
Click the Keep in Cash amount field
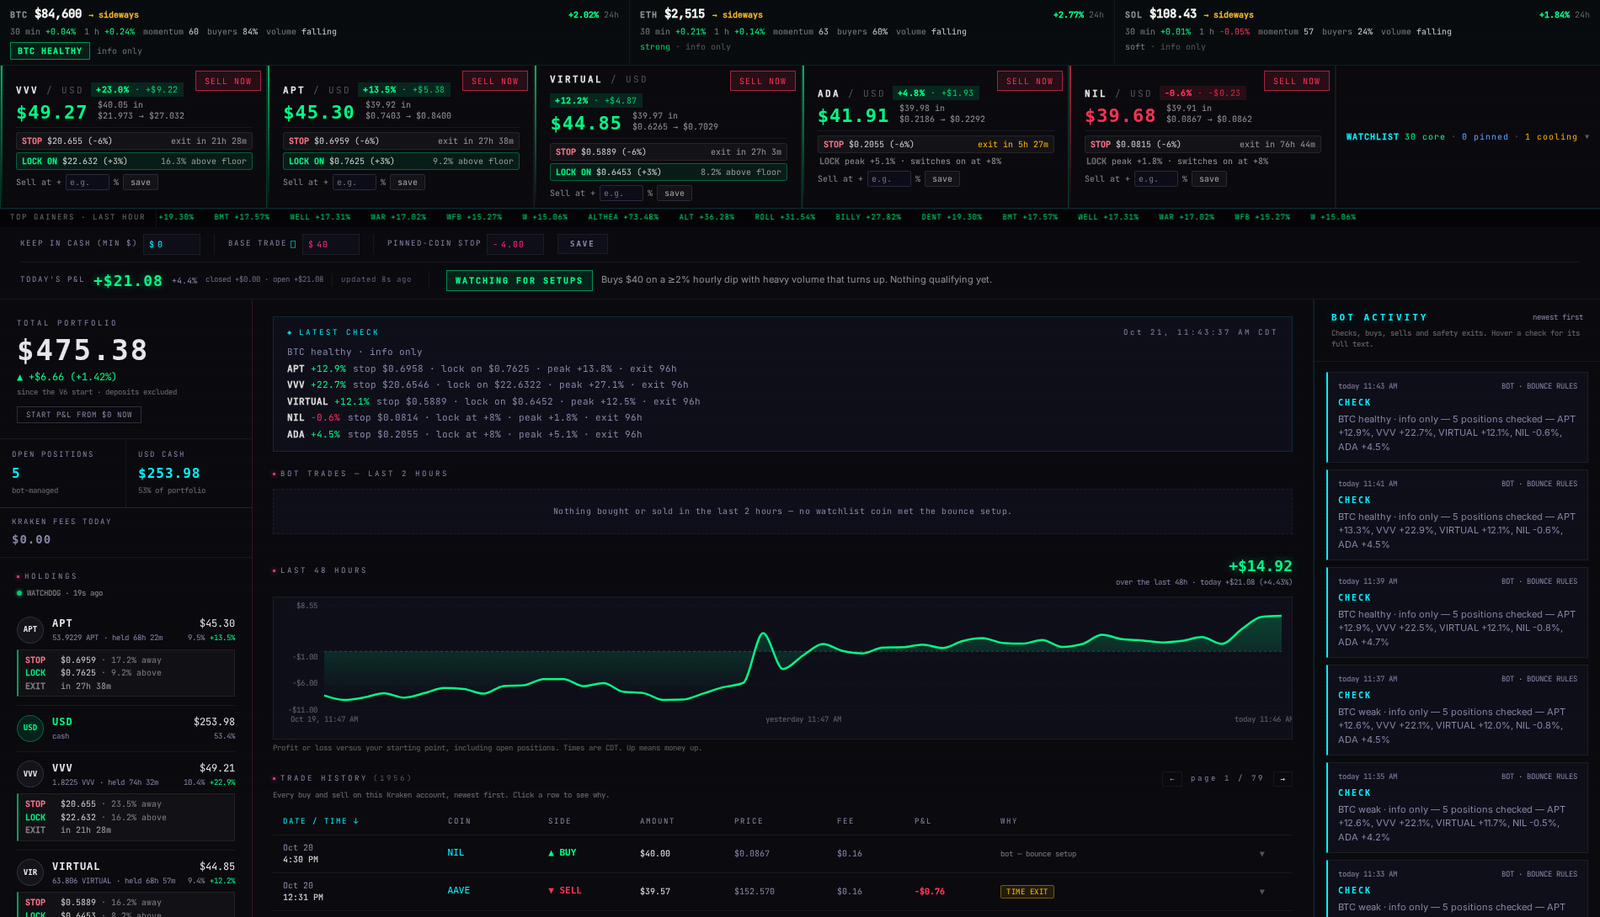pos(172,244)
